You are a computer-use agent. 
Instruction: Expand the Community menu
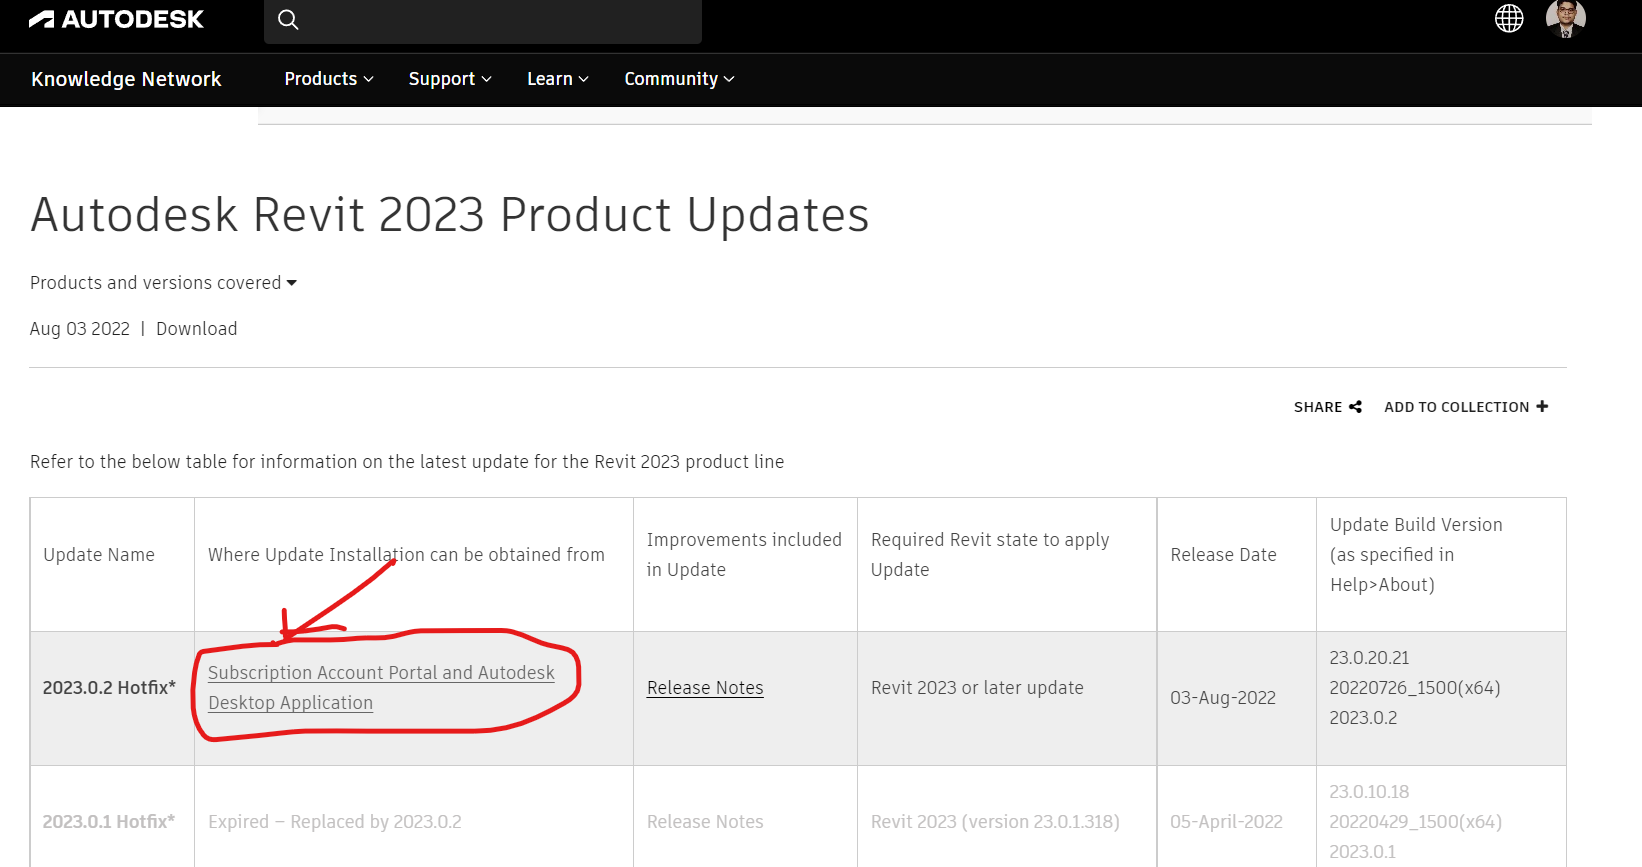tap(679, 79)
